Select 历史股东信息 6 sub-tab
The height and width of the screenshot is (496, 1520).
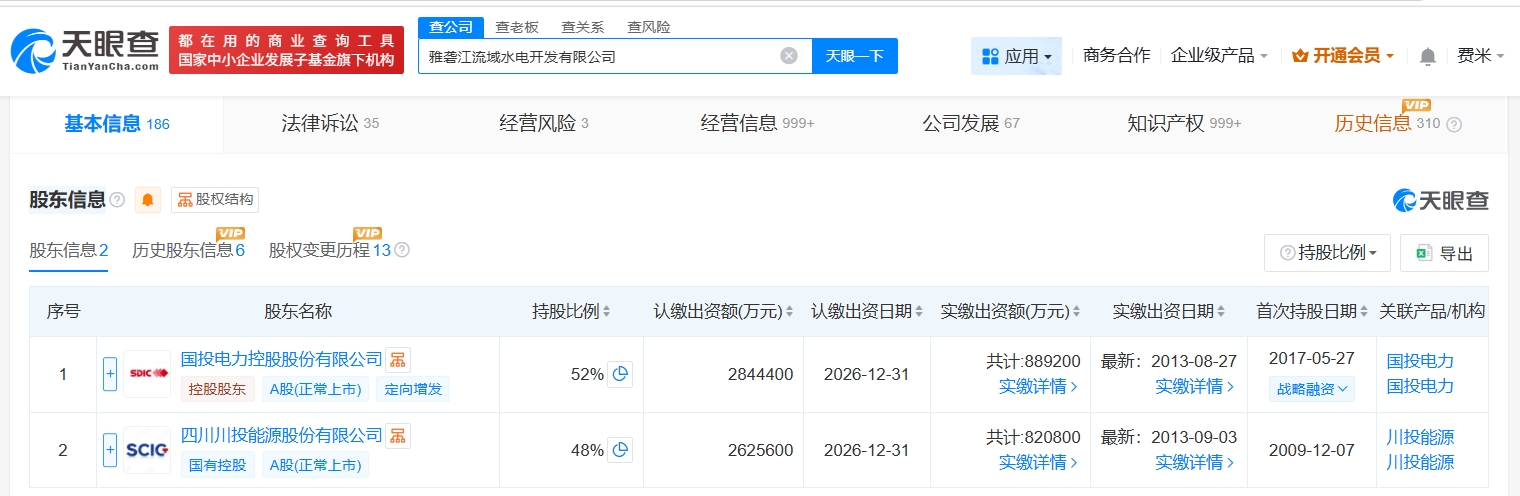click(188, 250)
